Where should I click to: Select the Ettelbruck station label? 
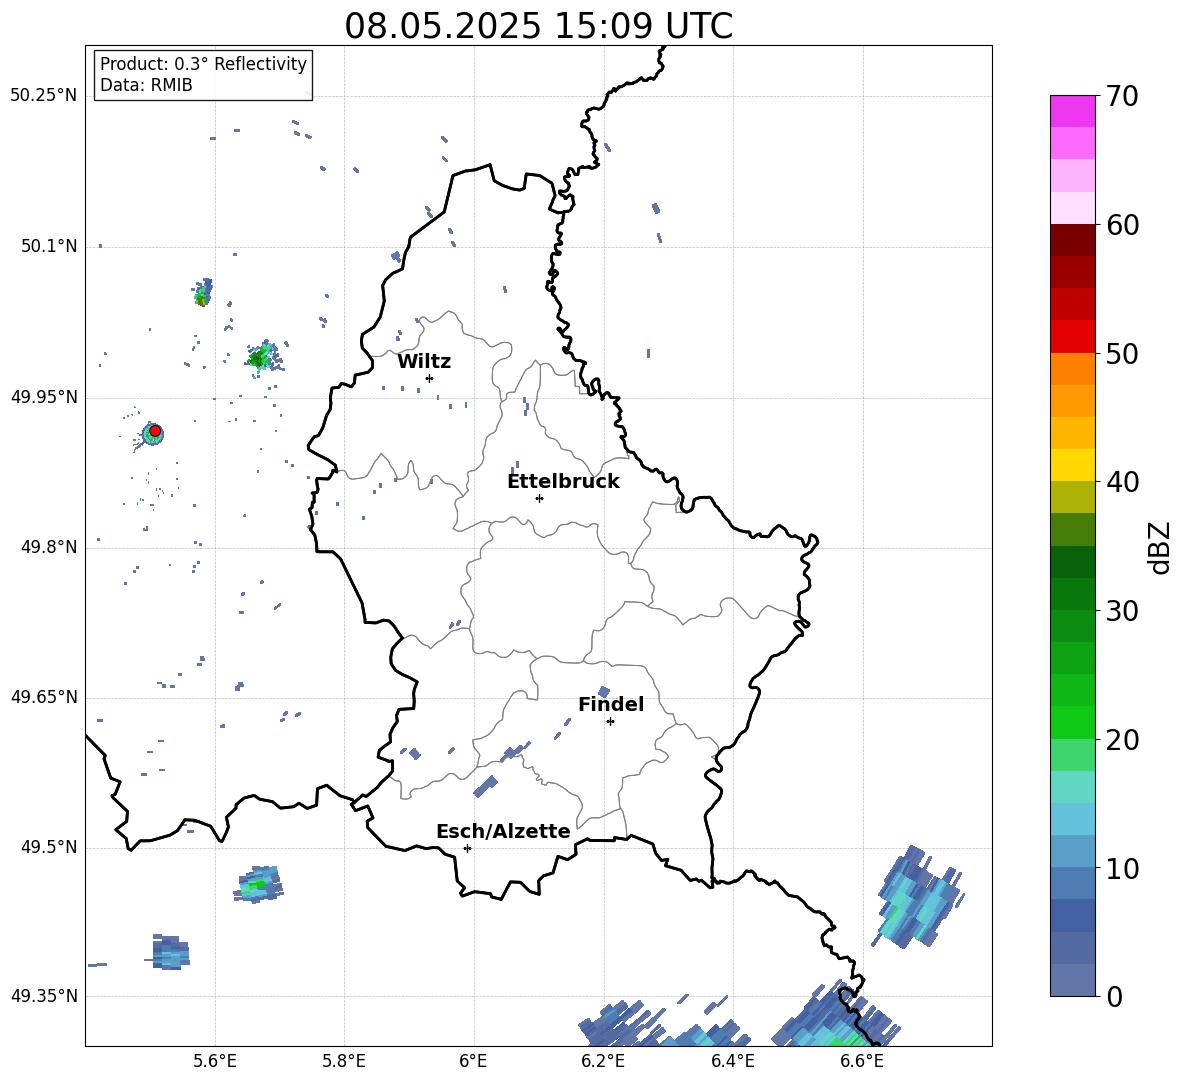[563, 482]
